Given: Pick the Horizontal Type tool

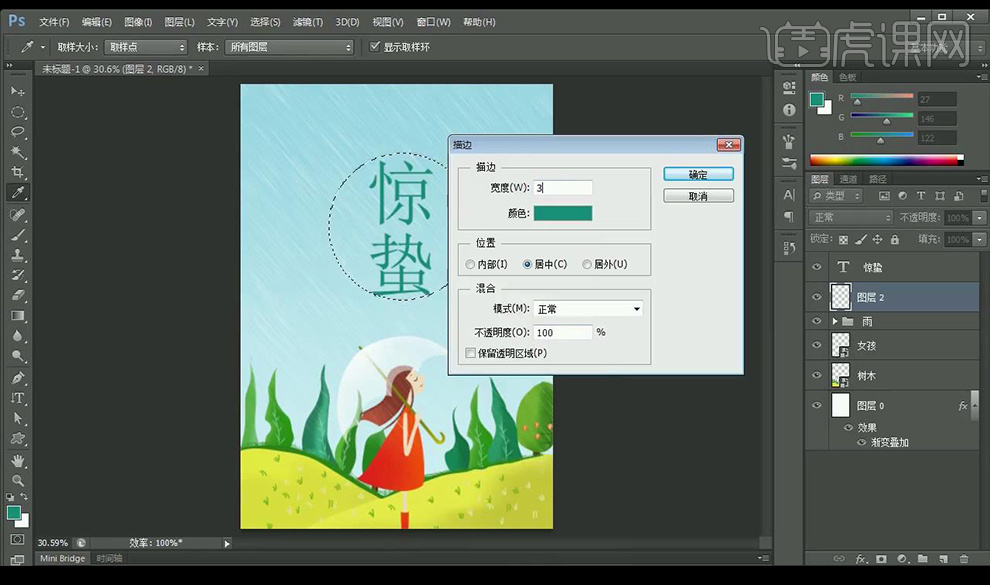Looking at the screenshot, I should tap(18, 398).
